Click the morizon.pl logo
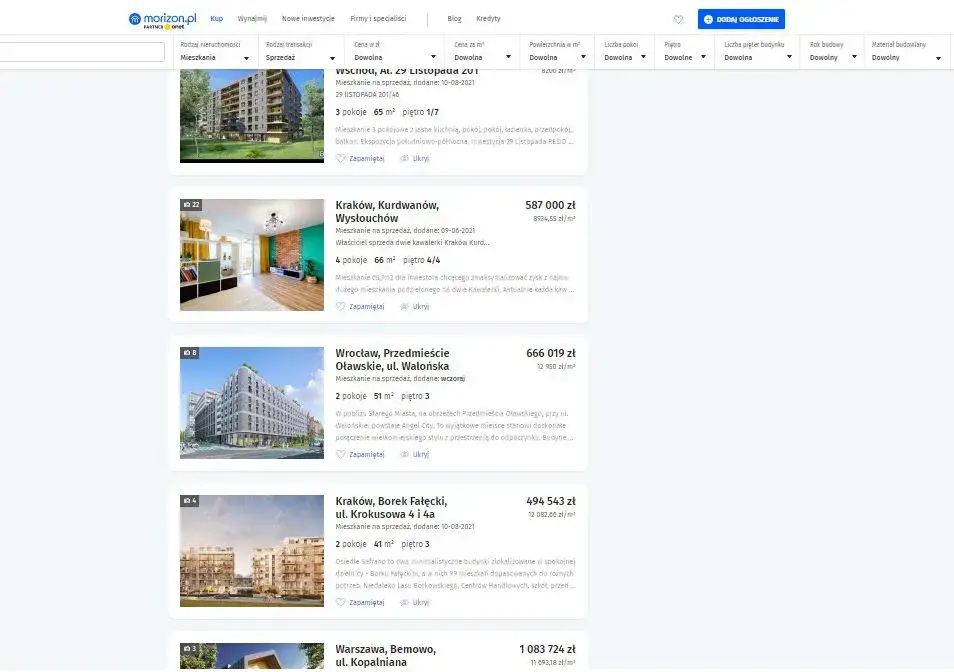Image resolution: width=954 pixels, height=672 pixels. 162,19
